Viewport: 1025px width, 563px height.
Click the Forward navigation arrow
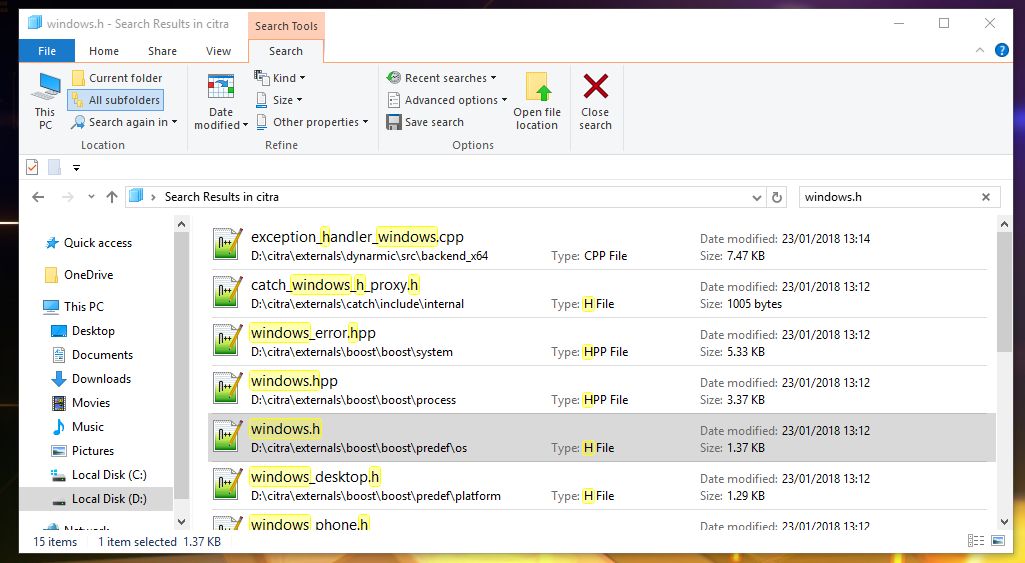tap(67, 197)
